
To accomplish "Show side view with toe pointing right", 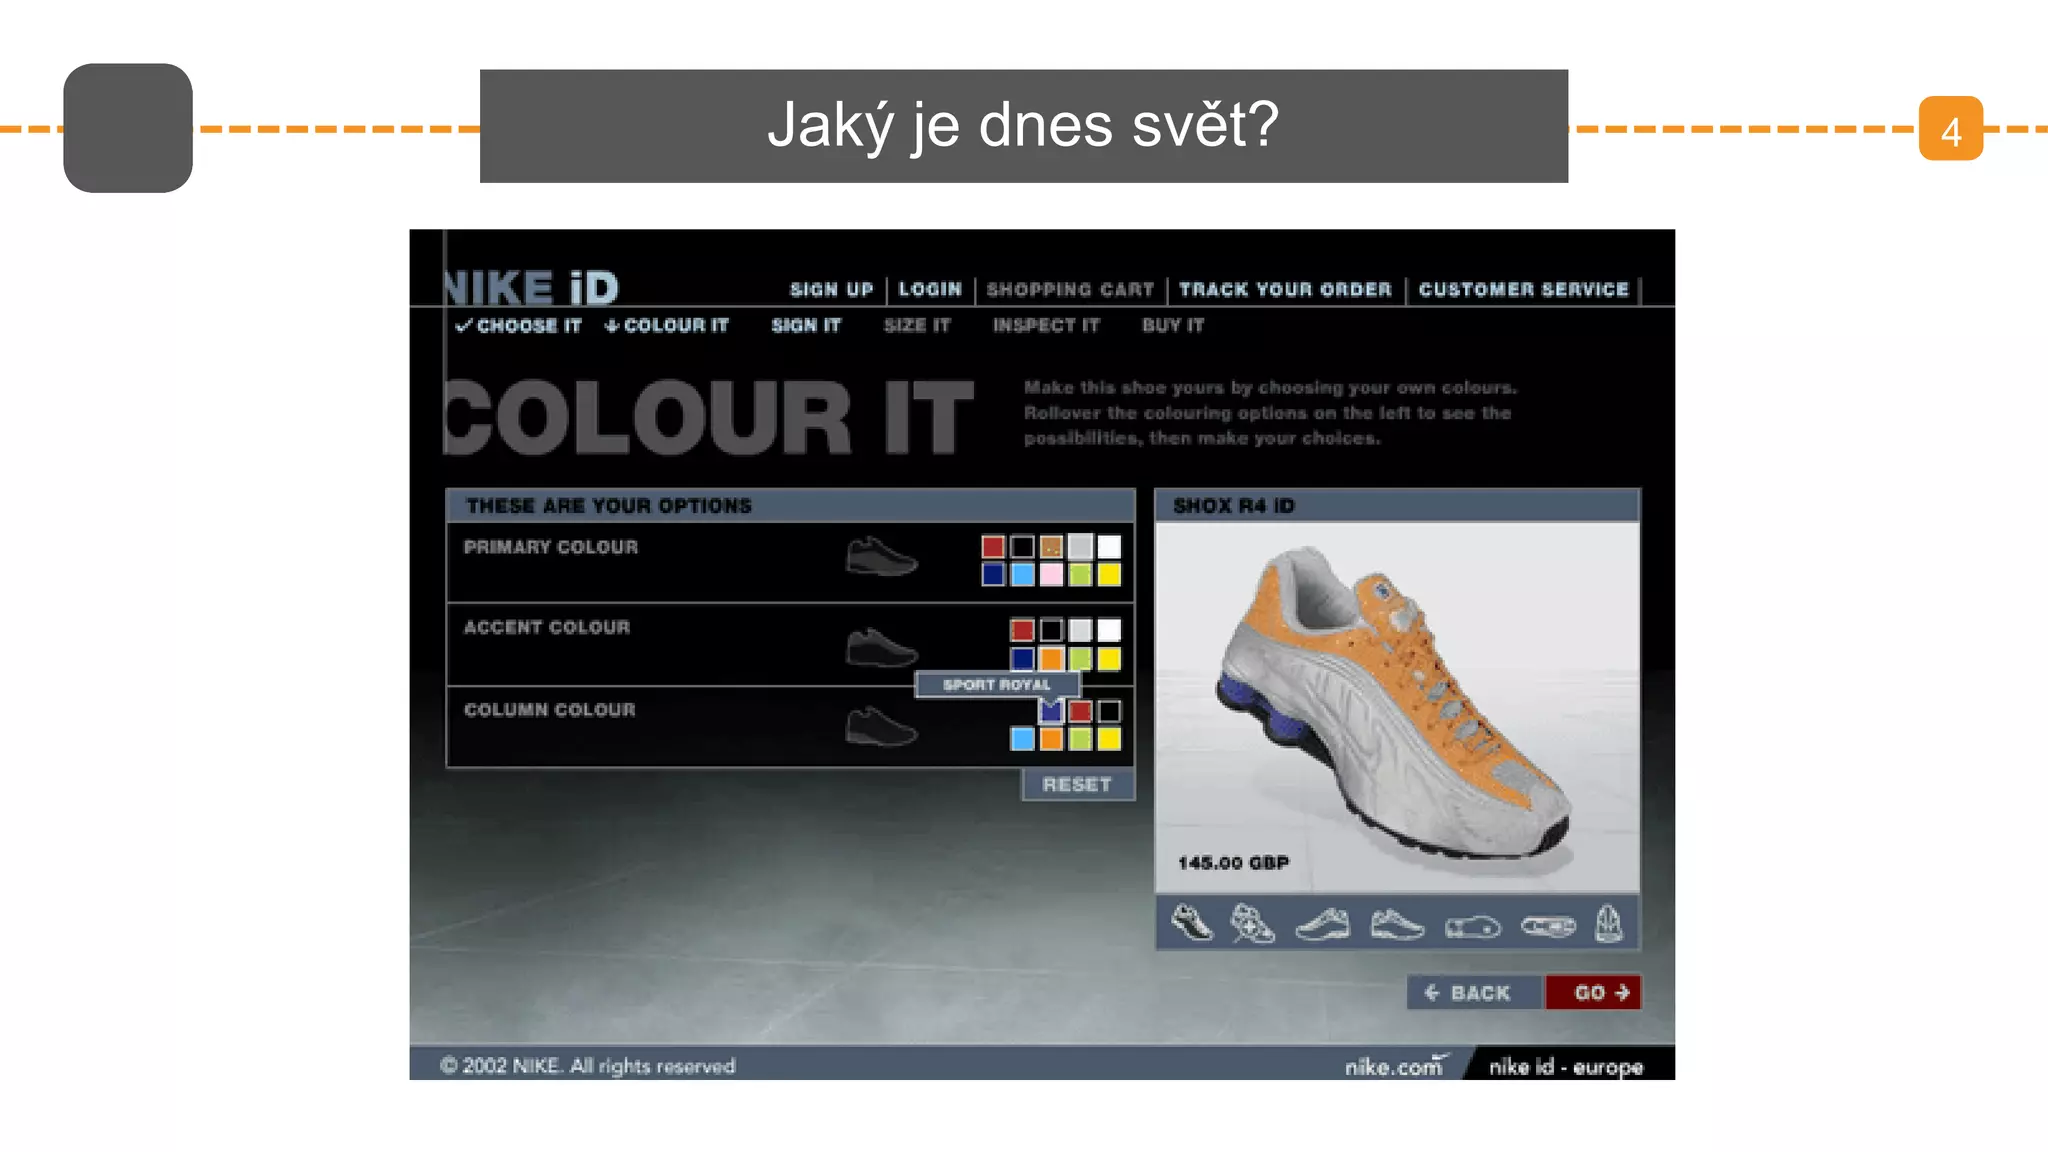I will [x=1397, y=924].
